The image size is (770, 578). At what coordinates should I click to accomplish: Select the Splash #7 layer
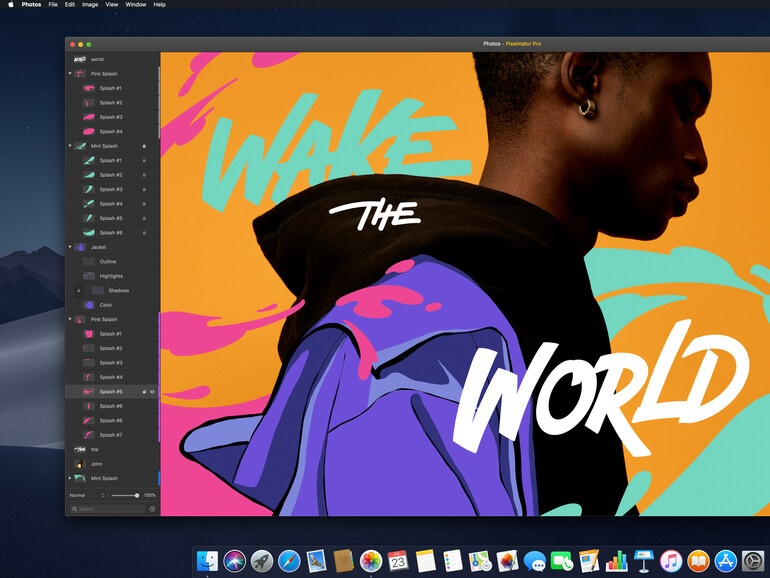112,435
